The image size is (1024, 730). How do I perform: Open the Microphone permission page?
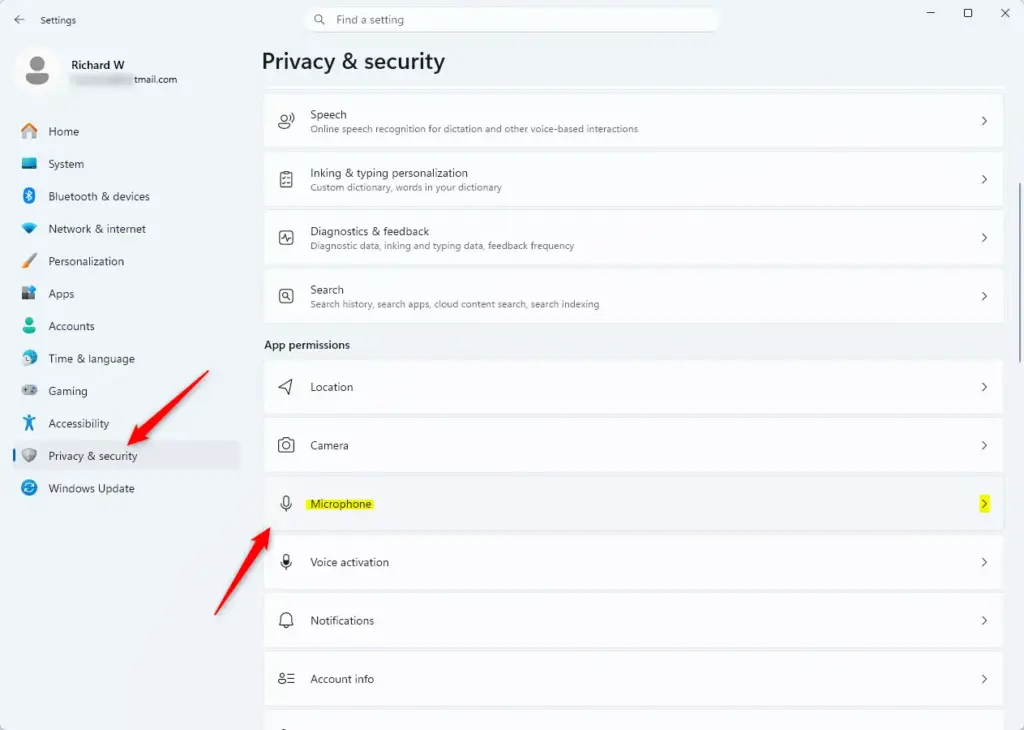click(x=633, y=504)
